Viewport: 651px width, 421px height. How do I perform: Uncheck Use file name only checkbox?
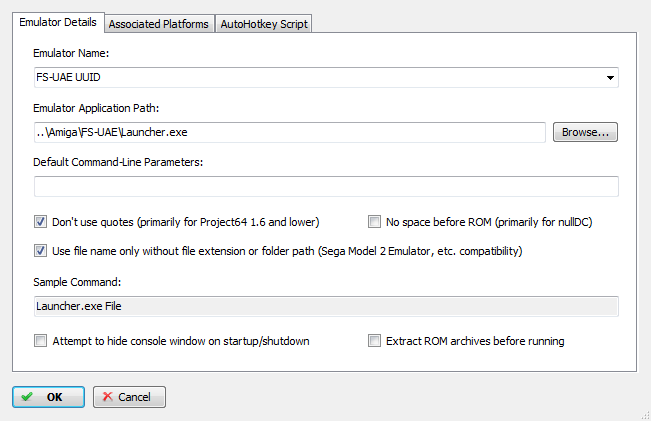pos(40,251)
